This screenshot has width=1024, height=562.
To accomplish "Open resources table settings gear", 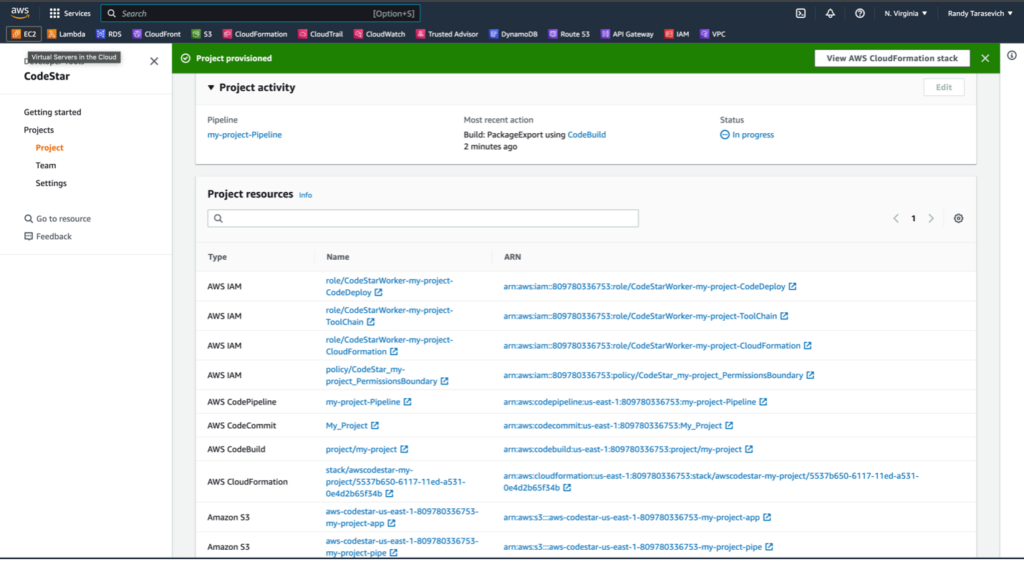I will coord(958,219).
